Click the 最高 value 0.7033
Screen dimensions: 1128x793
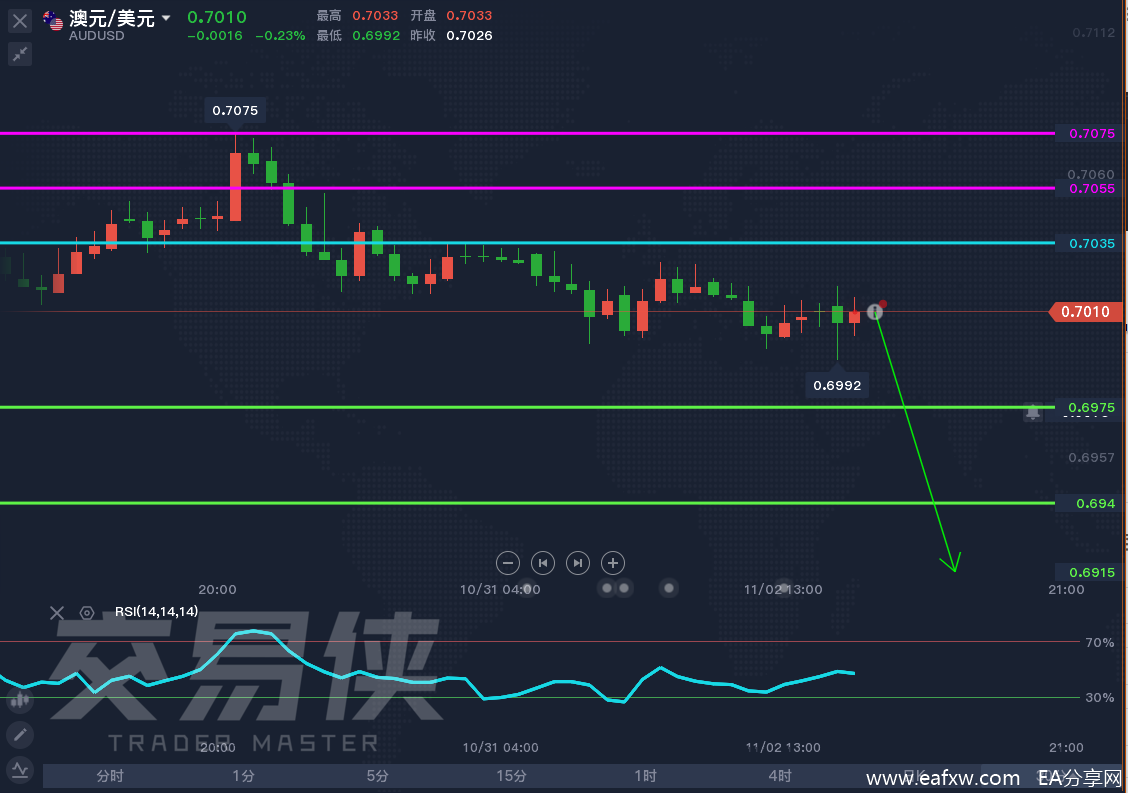point(375,15)
